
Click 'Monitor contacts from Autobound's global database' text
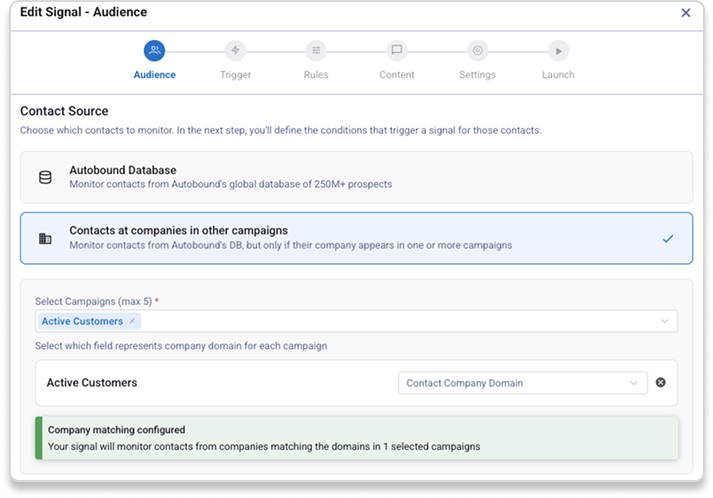[231, 184]
